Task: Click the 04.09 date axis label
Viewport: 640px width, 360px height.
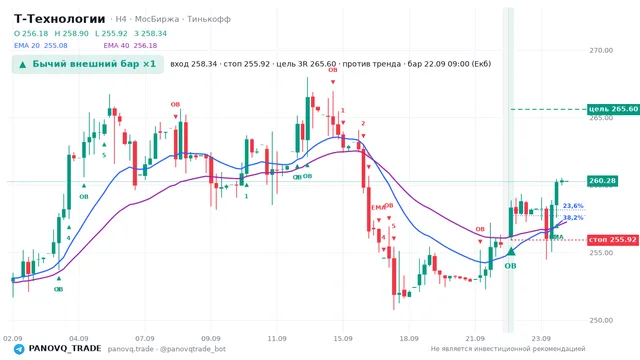Action: [x=79, y=339]
